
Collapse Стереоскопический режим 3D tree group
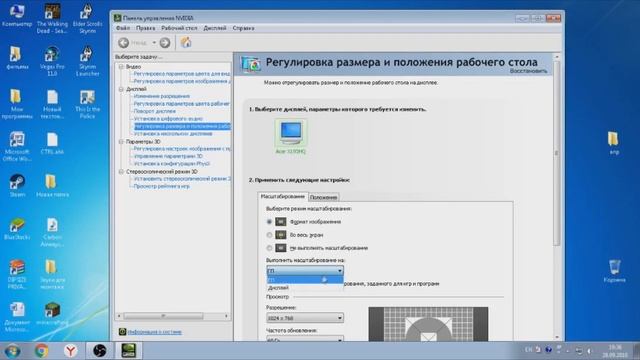coord(121,171)
